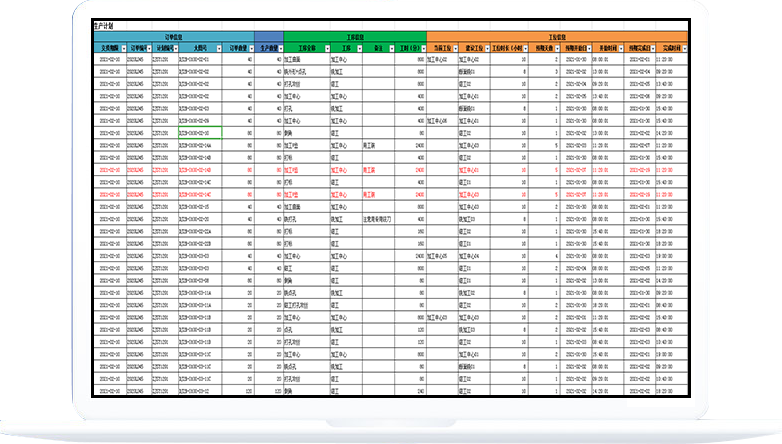Select the blue 订单信息 merged header
The height and width of the screenshot is (444, 782).
point(174,37)
